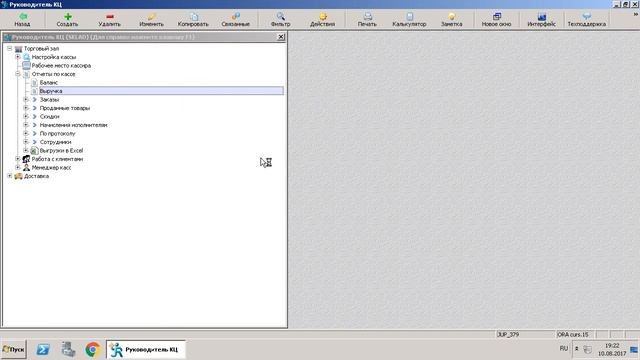Click the Изменить pencil icon
The height and width of the screenshot is (360, 640).
click(151, 16)
